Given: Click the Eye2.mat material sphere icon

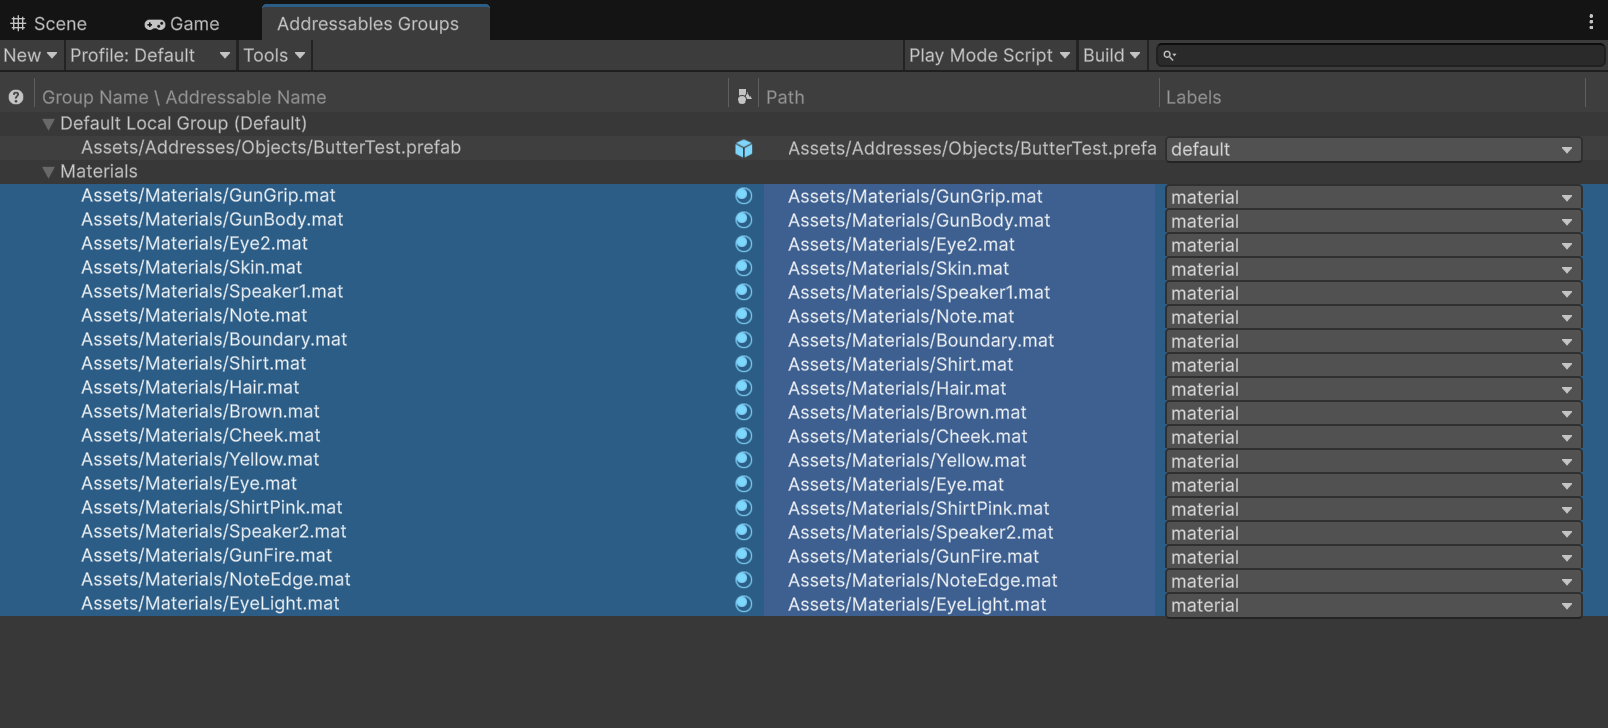Looking at the screenshot, I should point(743,244).
